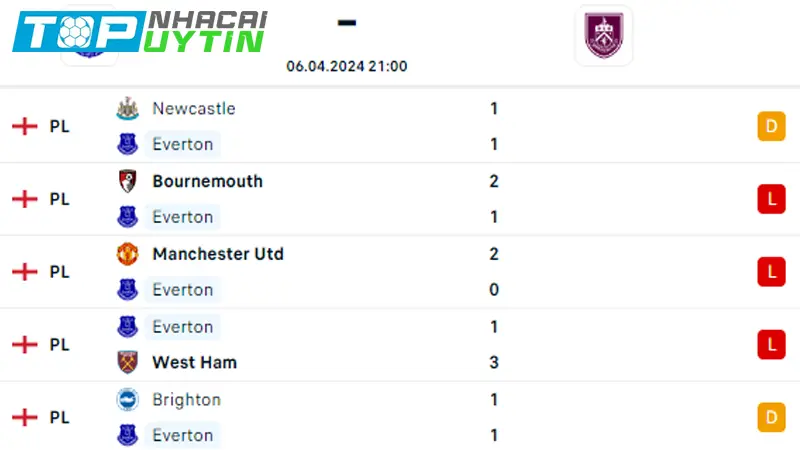Select the Brighton team name
This screenshot has width=800, height=450.
(186, 399)
